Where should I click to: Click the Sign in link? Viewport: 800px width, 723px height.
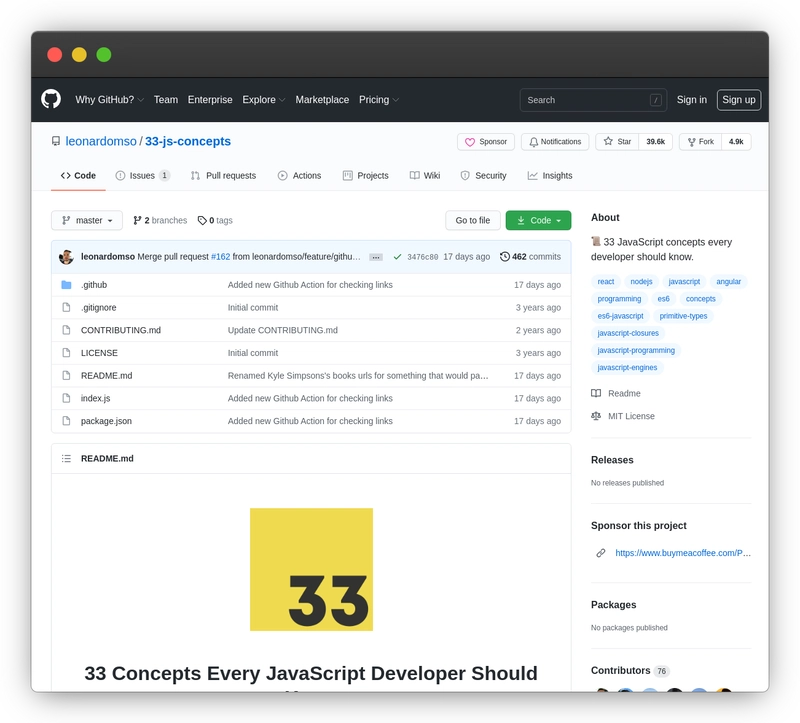[x=692, y=100]
